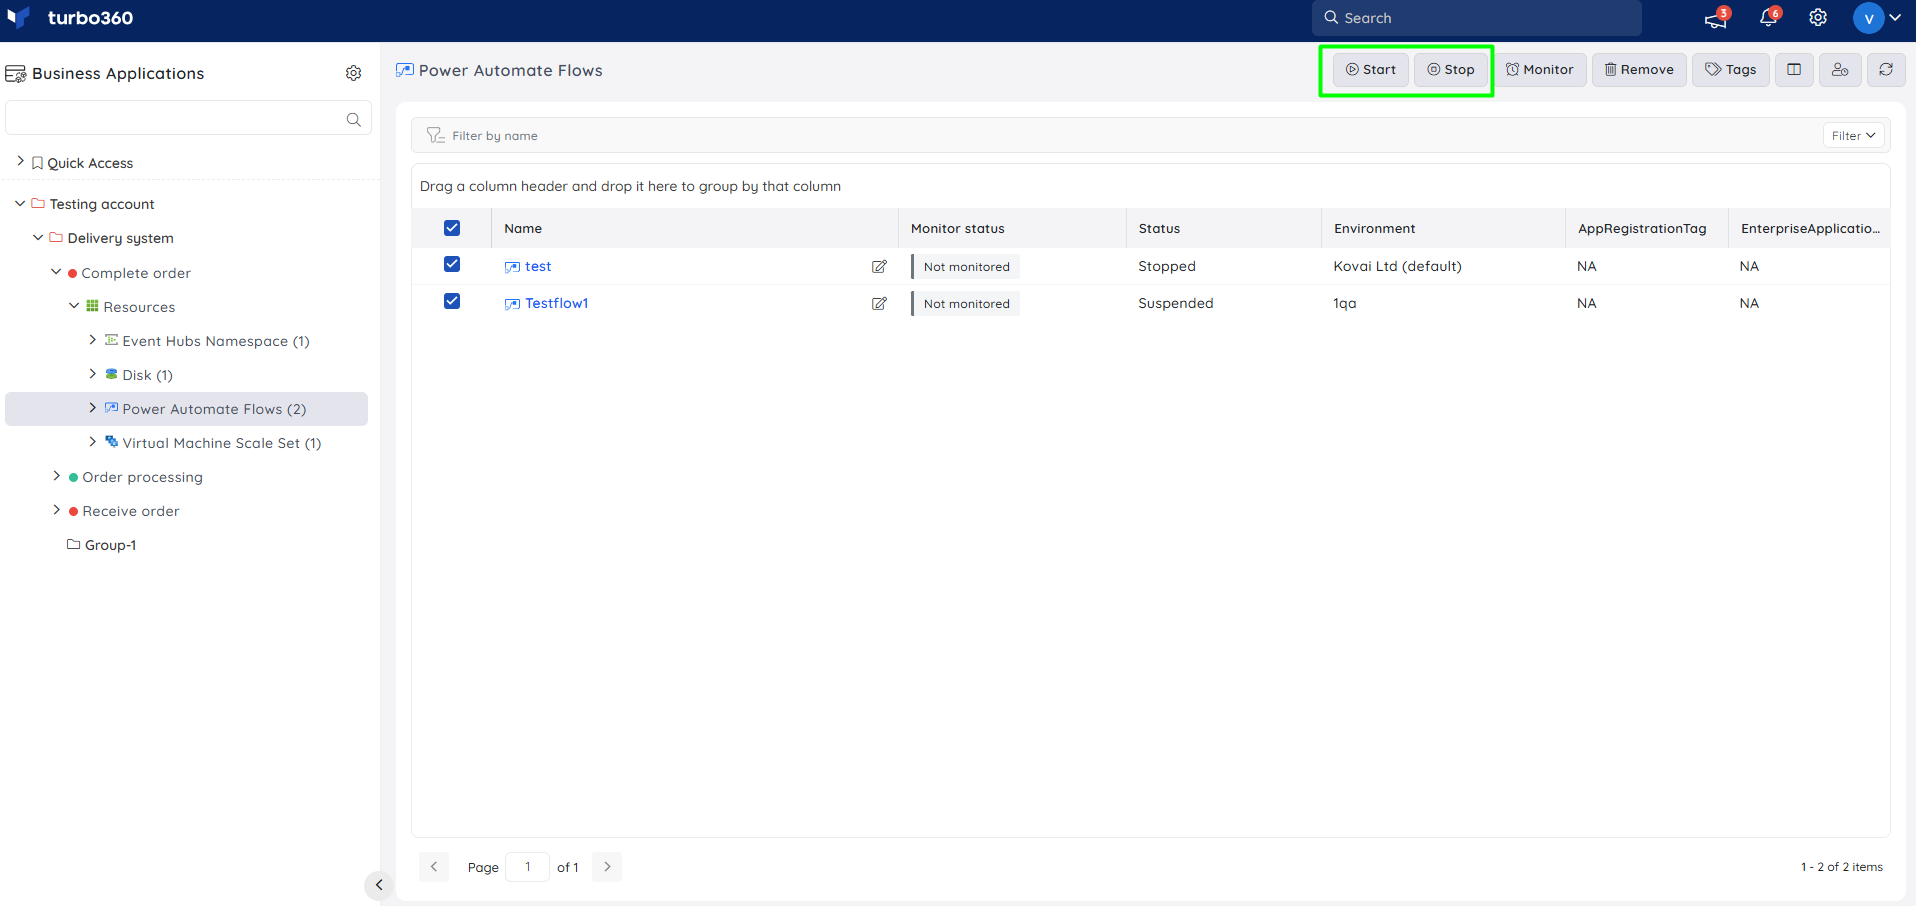Viewport: 1916px width, 906px height.
Task: Sort by Monitor status column header
Action: point(957,228)
